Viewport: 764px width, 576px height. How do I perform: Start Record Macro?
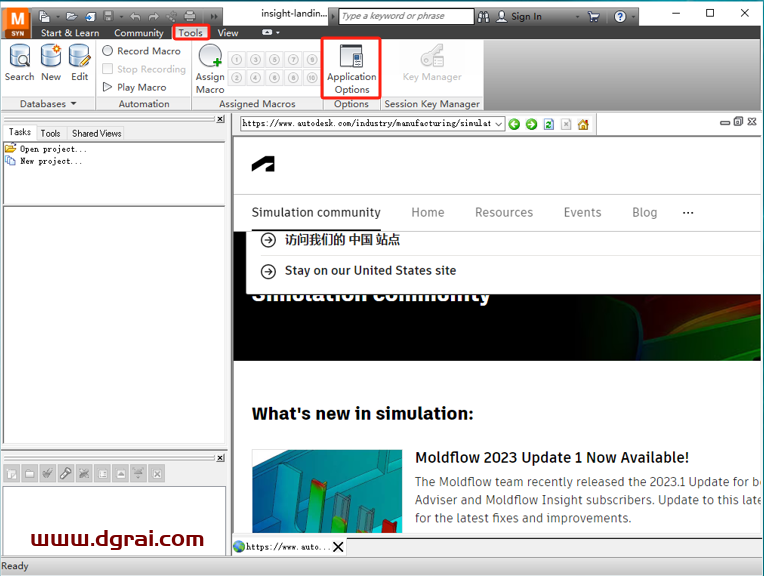141,51
